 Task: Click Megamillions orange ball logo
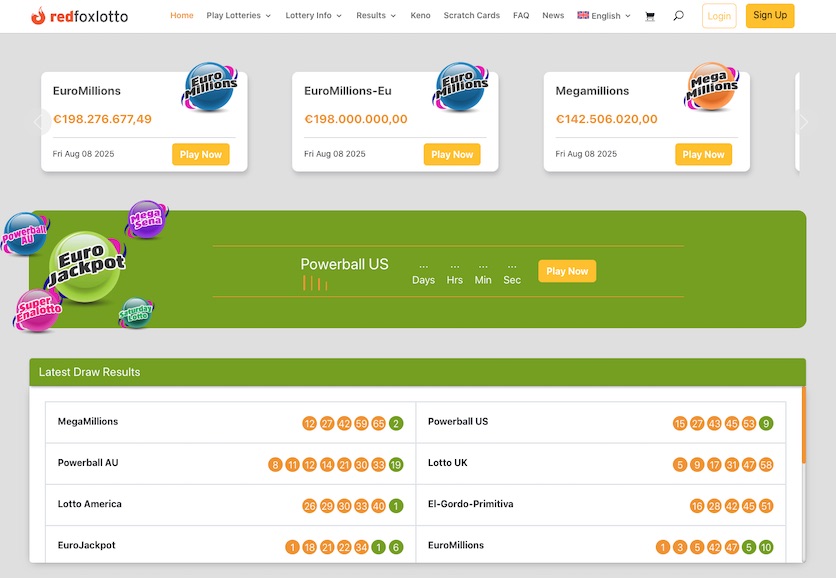coord(712,86)
